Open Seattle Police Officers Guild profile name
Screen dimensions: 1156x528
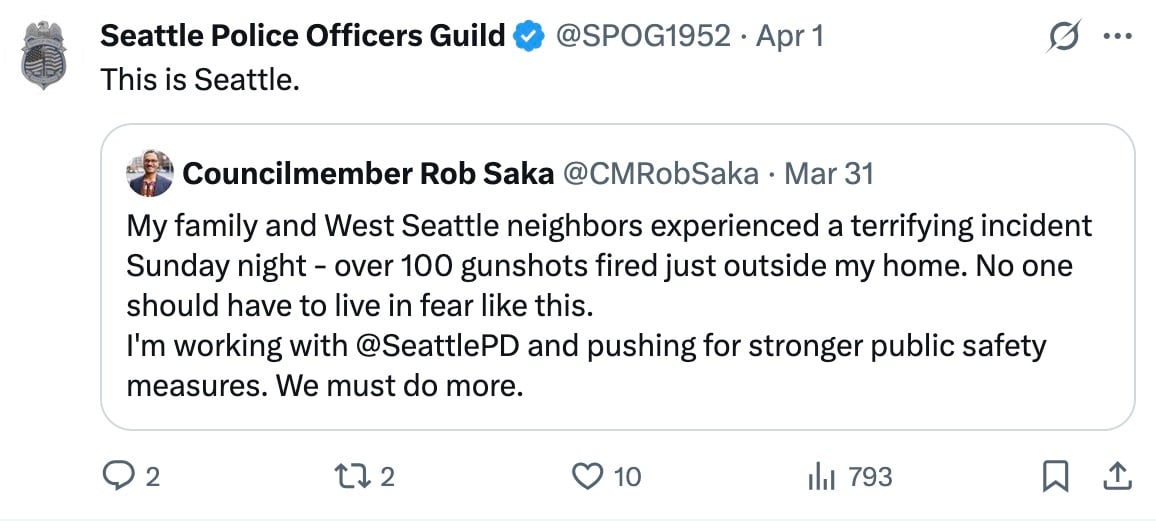coord(303,37)
